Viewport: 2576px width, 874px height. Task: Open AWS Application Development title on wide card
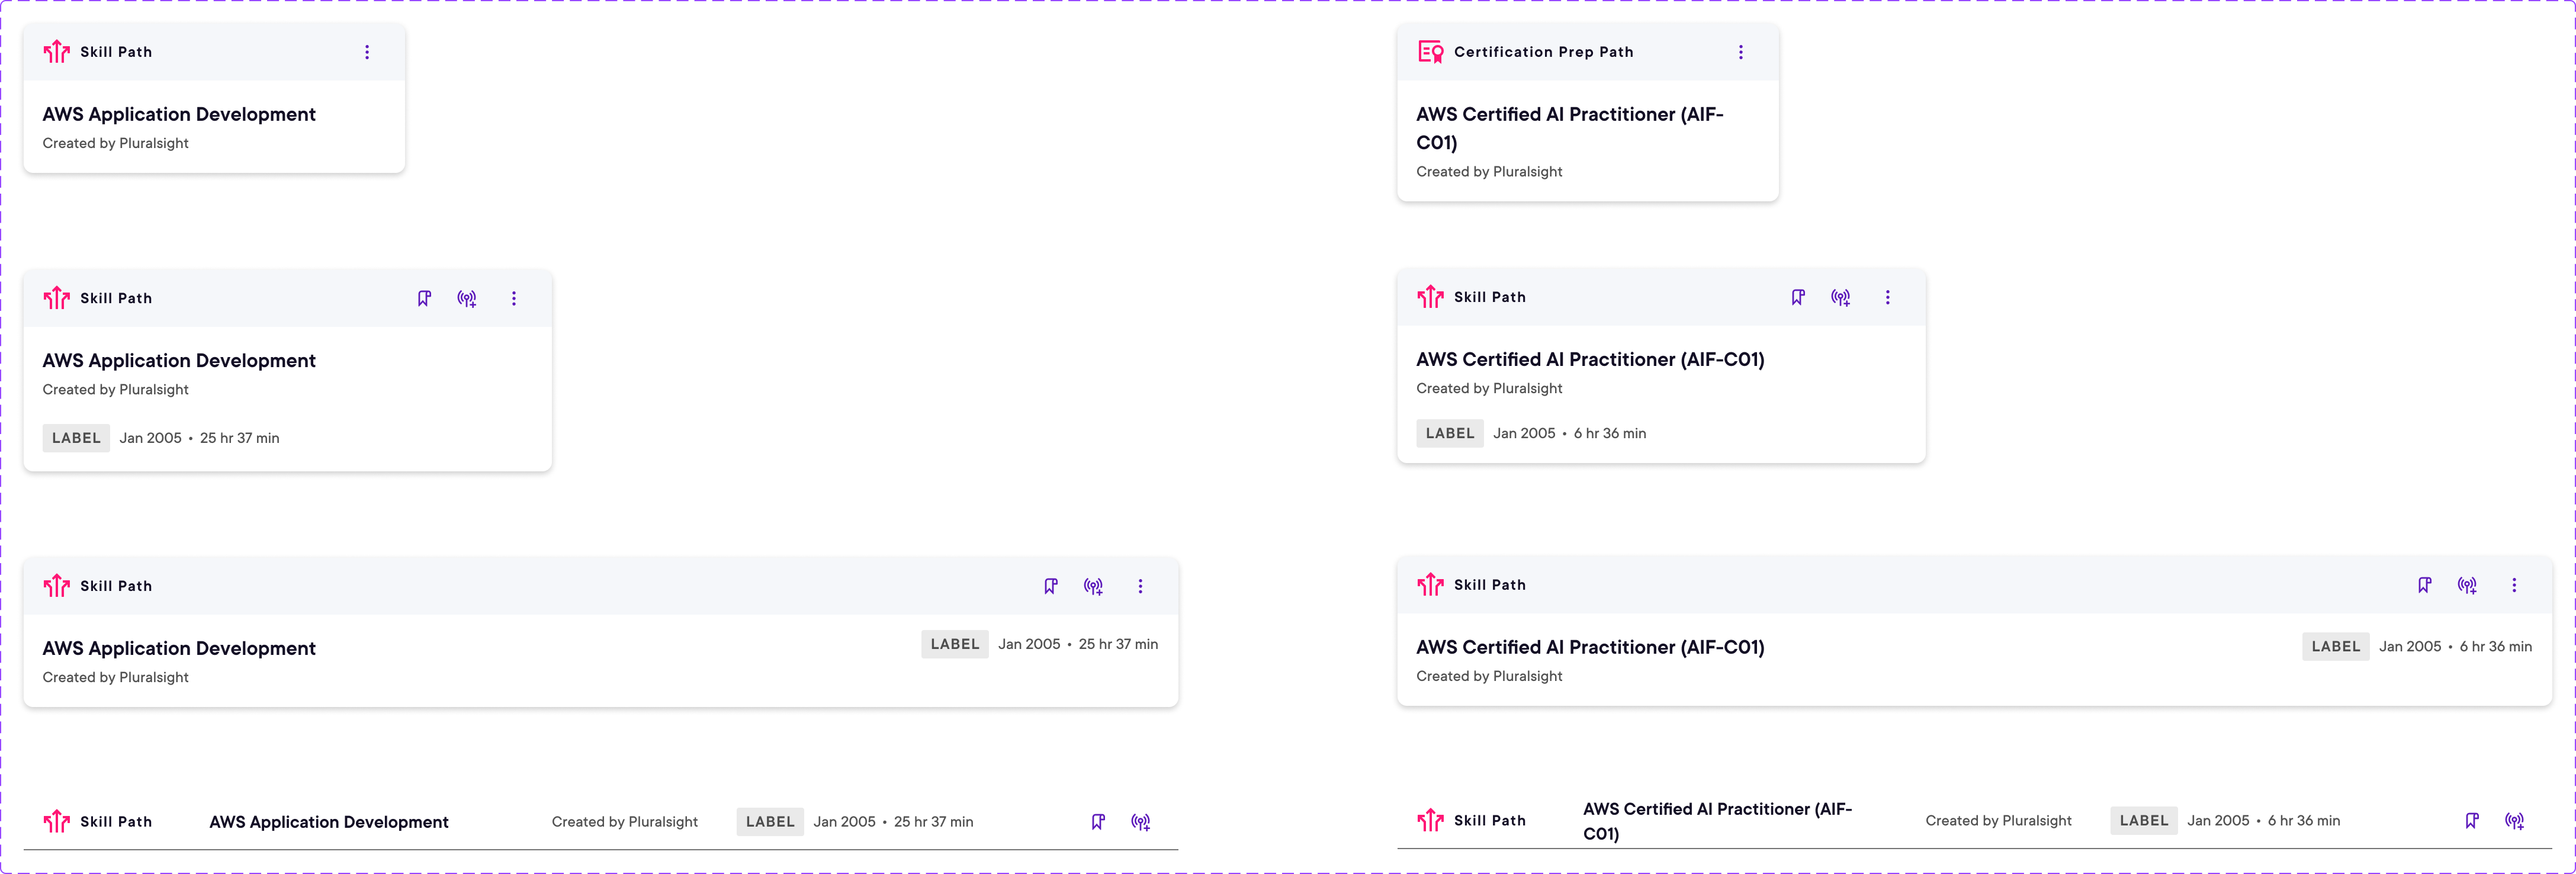coord(179,649)
